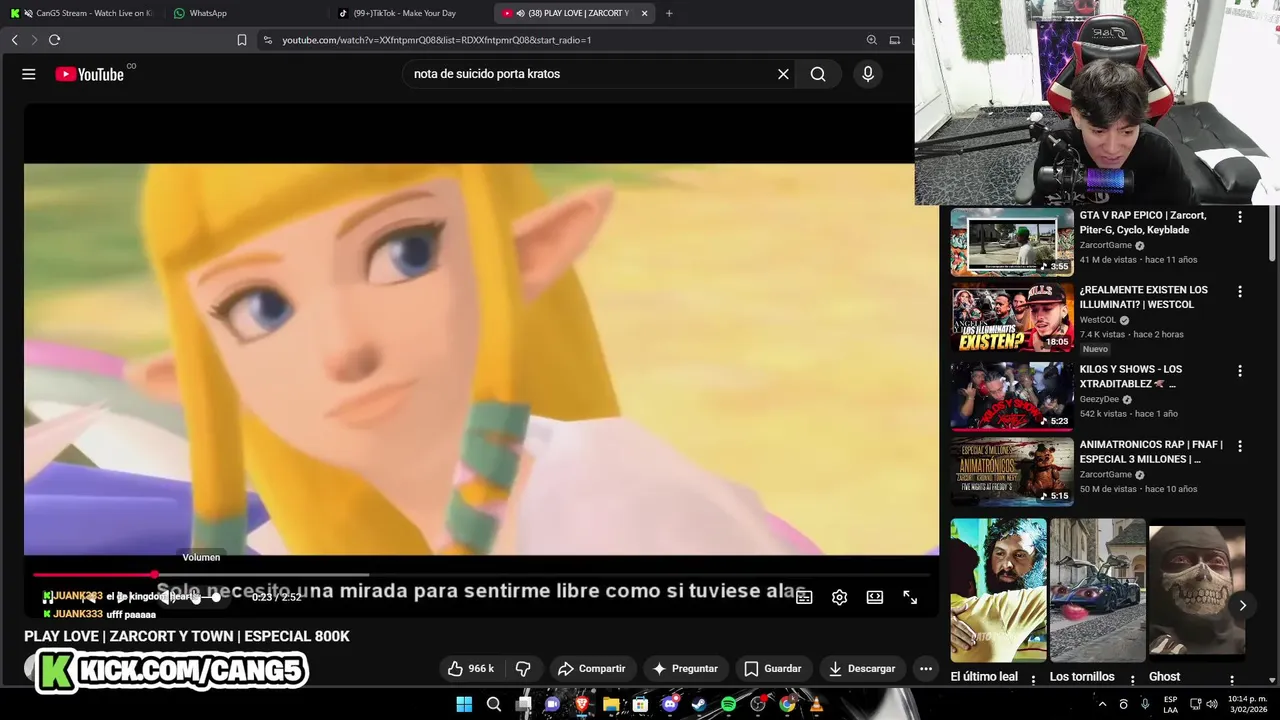
Task: Open a new browser tab
Action: (669, 13)
